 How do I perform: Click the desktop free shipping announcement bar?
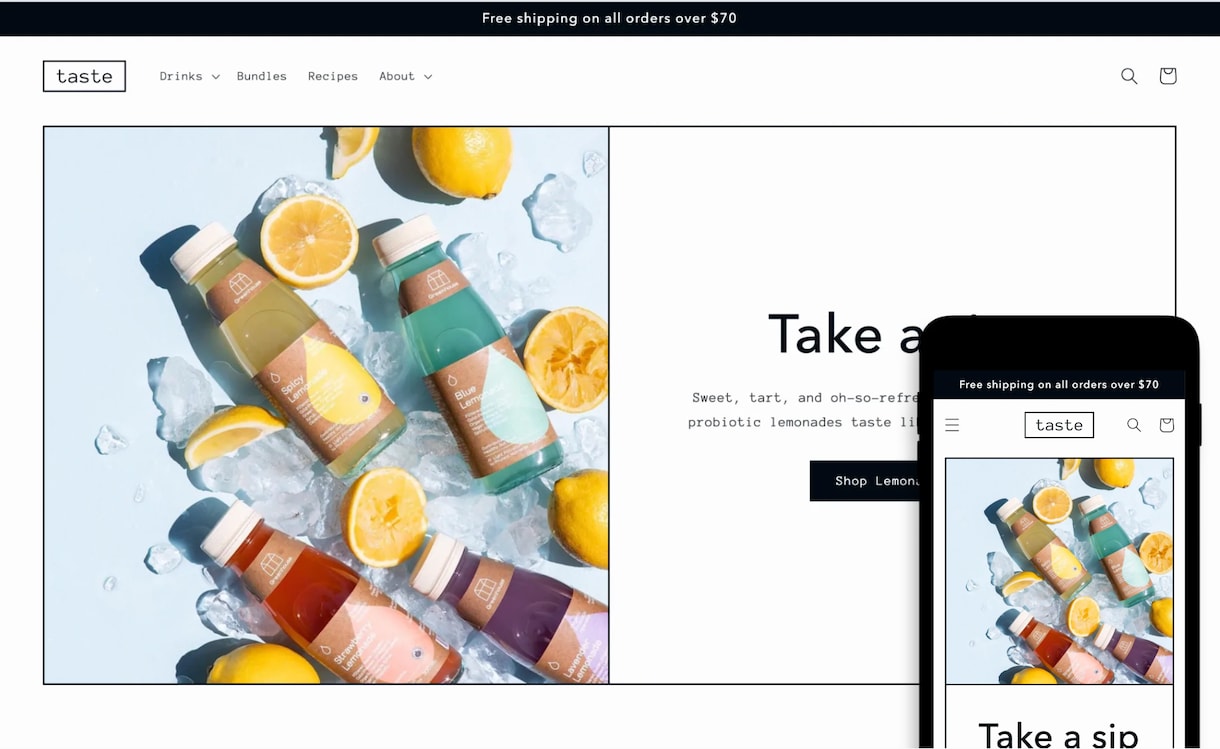coord(610,18)
